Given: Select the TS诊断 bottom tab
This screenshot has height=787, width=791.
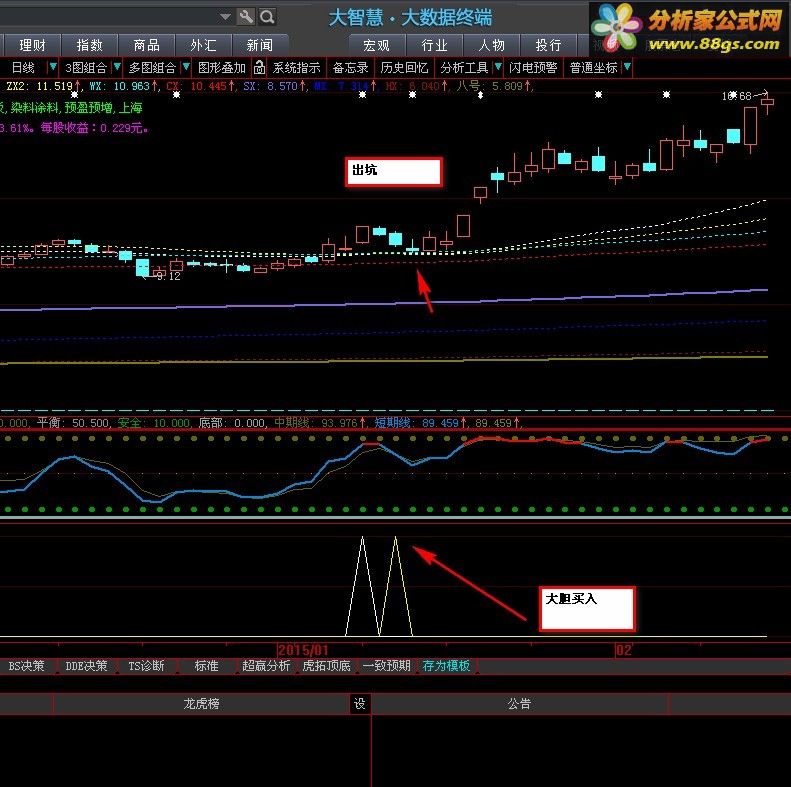Looking at the screenshot, I should (146, 666).
